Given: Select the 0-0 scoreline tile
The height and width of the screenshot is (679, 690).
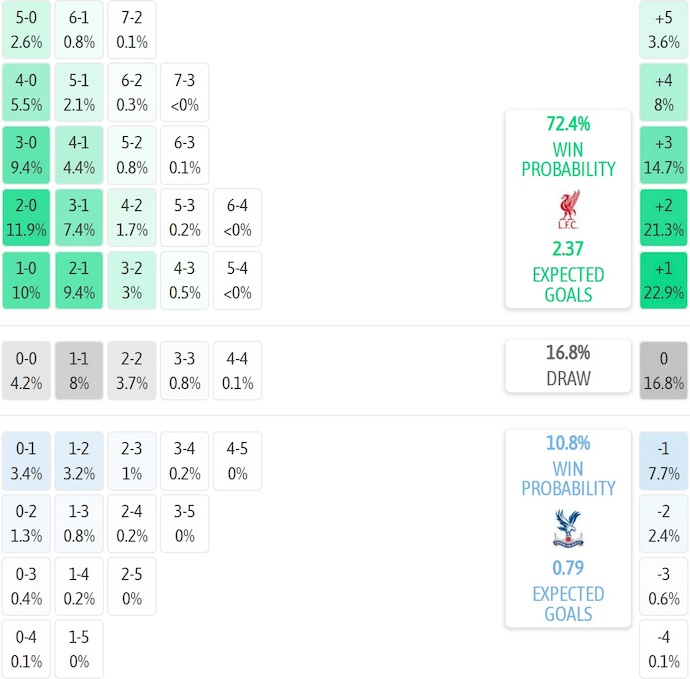Looking at the screenshot, I should point(26,370).
